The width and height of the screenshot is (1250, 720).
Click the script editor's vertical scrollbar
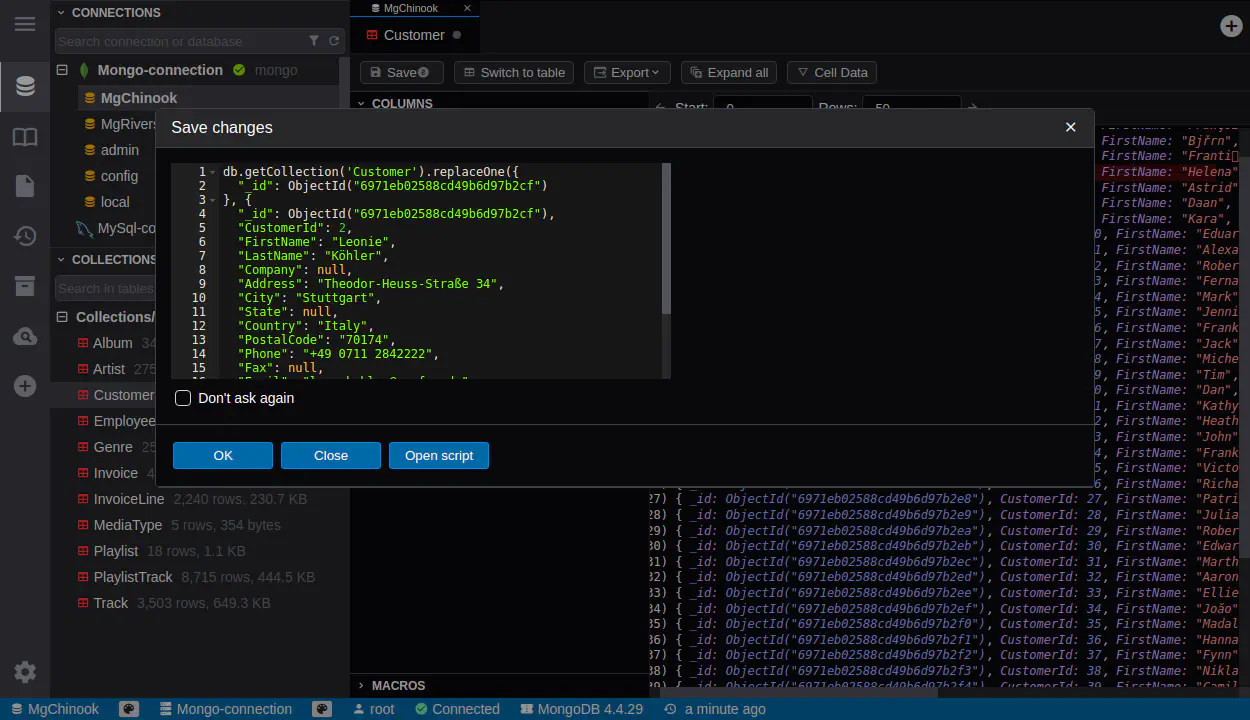(666, 240)
